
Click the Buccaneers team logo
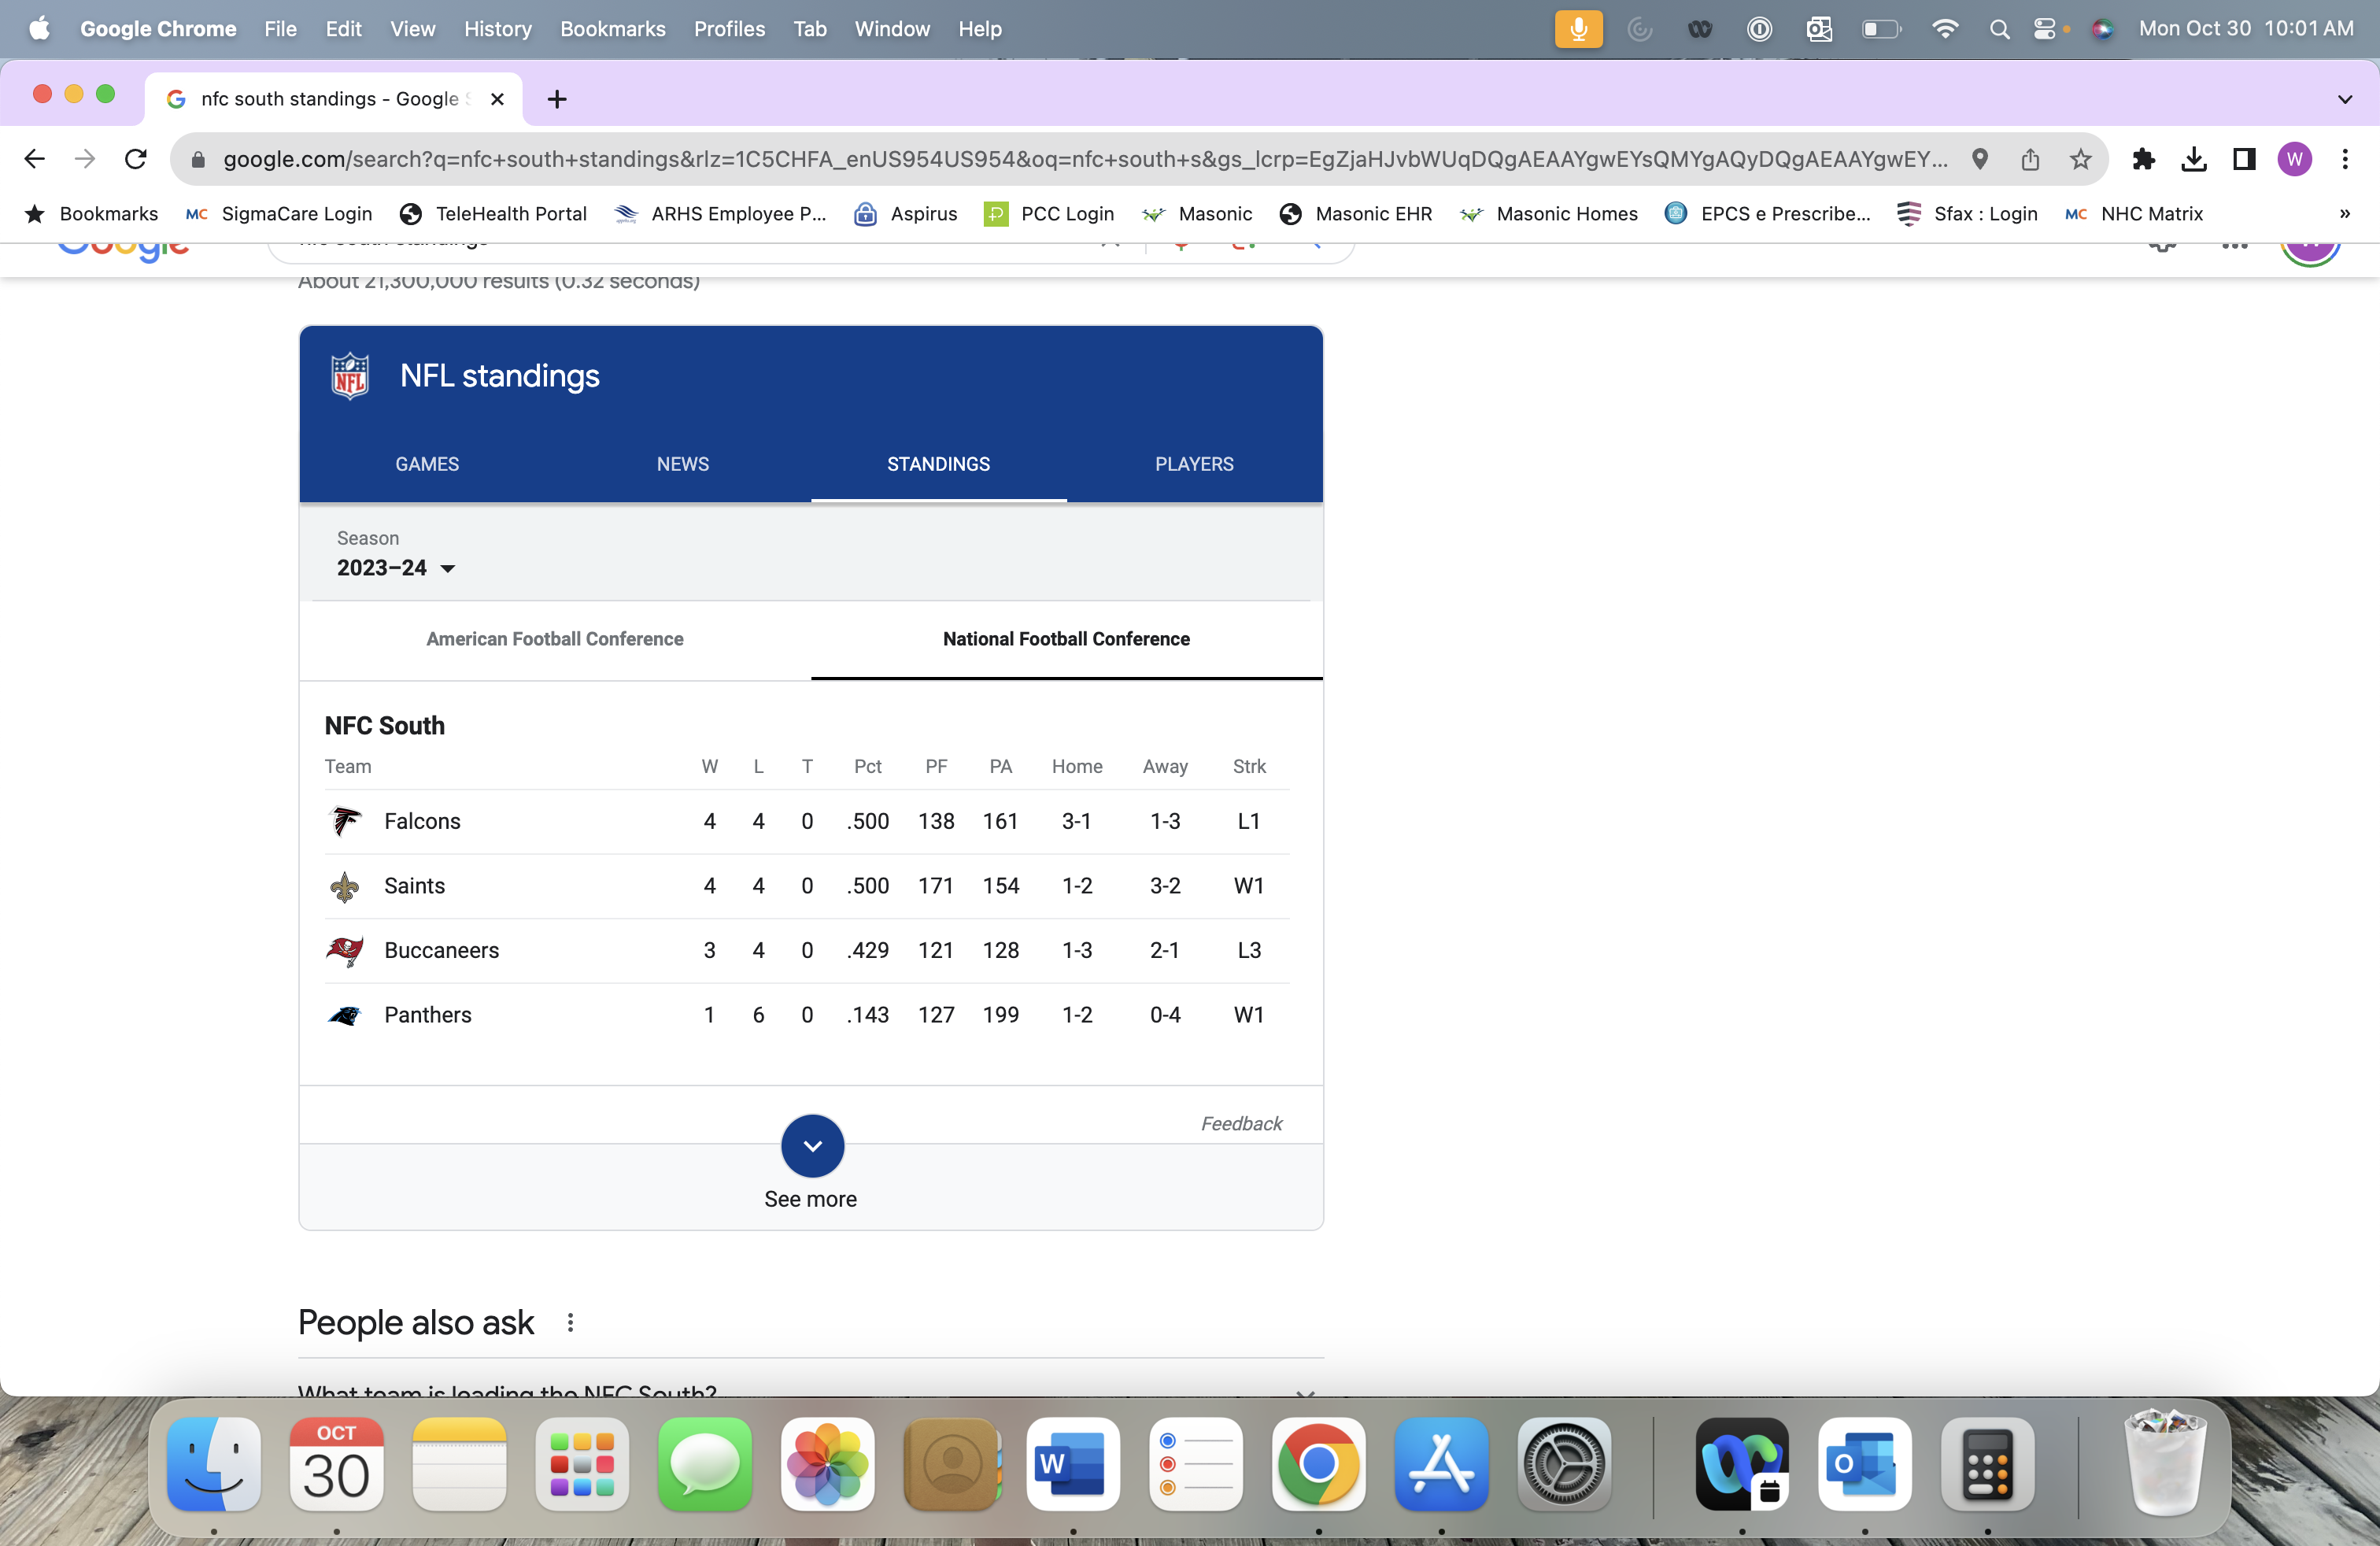[x=345, y=950]
